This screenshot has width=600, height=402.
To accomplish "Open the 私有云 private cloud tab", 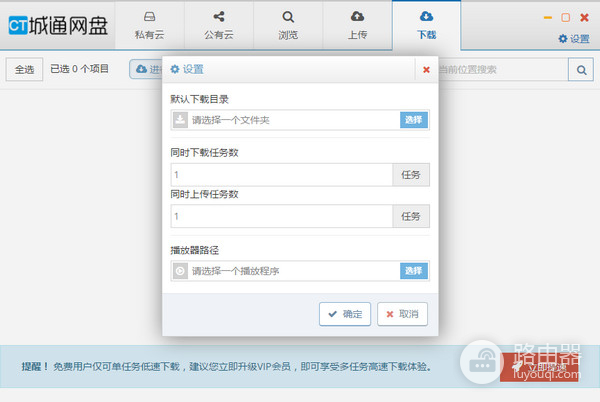I will click(149, 26).
